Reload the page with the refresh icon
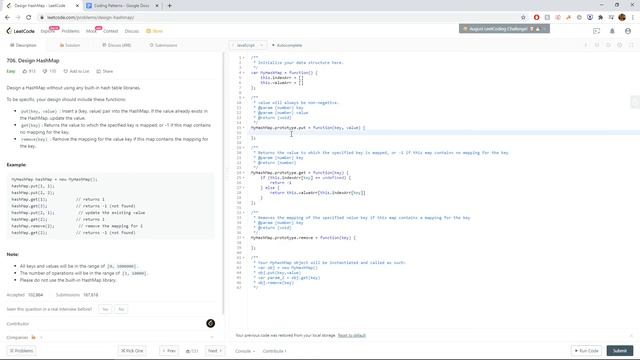640x360 pixels. [x=29, y=18]
